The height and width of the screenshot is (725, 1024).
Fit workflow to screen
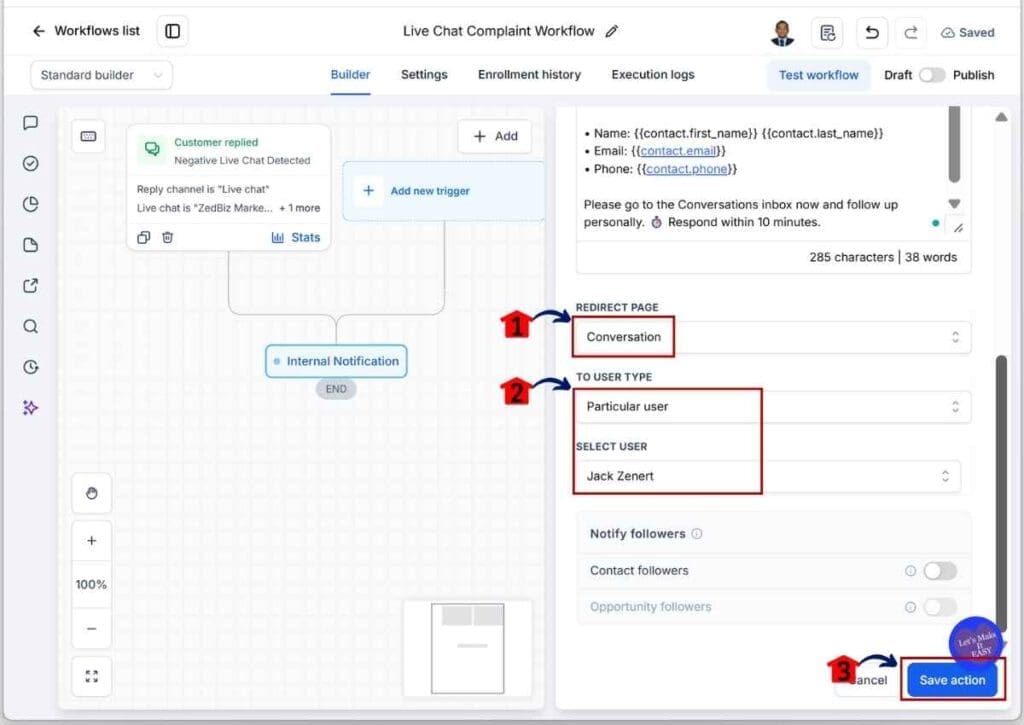click(91, 676)
